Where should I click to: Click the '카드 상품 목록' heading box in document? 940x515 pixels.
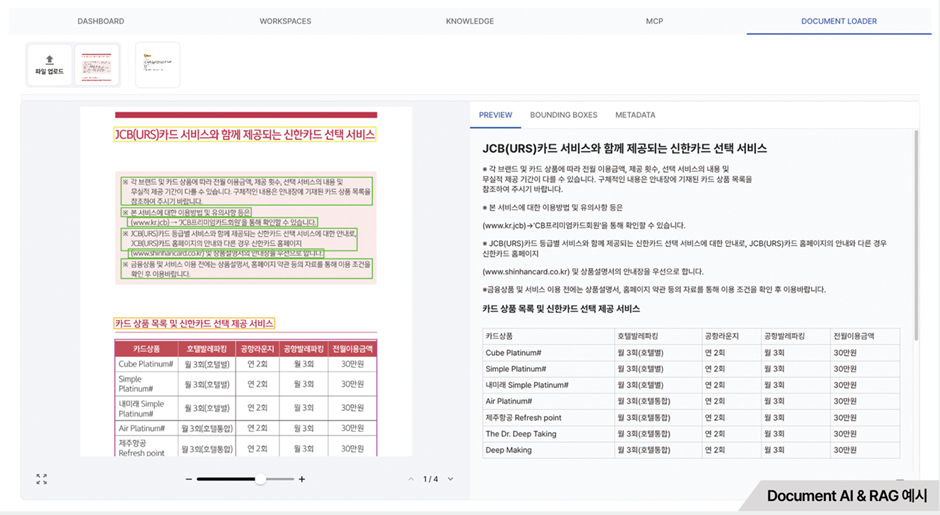pos(194,324)
